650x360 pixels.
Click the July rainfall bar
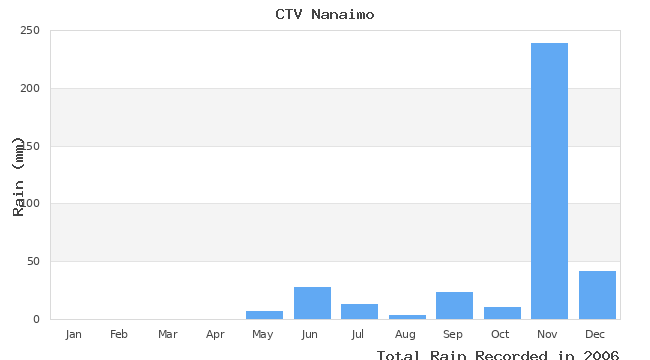pos(359,311)
